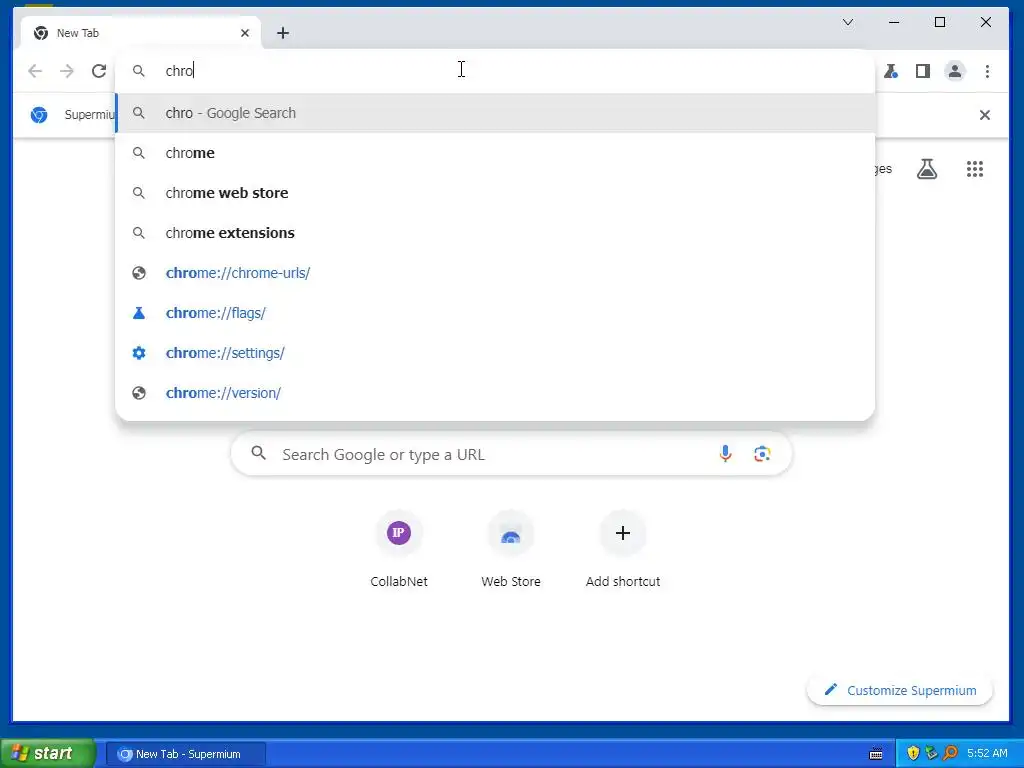Click the flask icon beside chrome://flags/

[138, 313]
